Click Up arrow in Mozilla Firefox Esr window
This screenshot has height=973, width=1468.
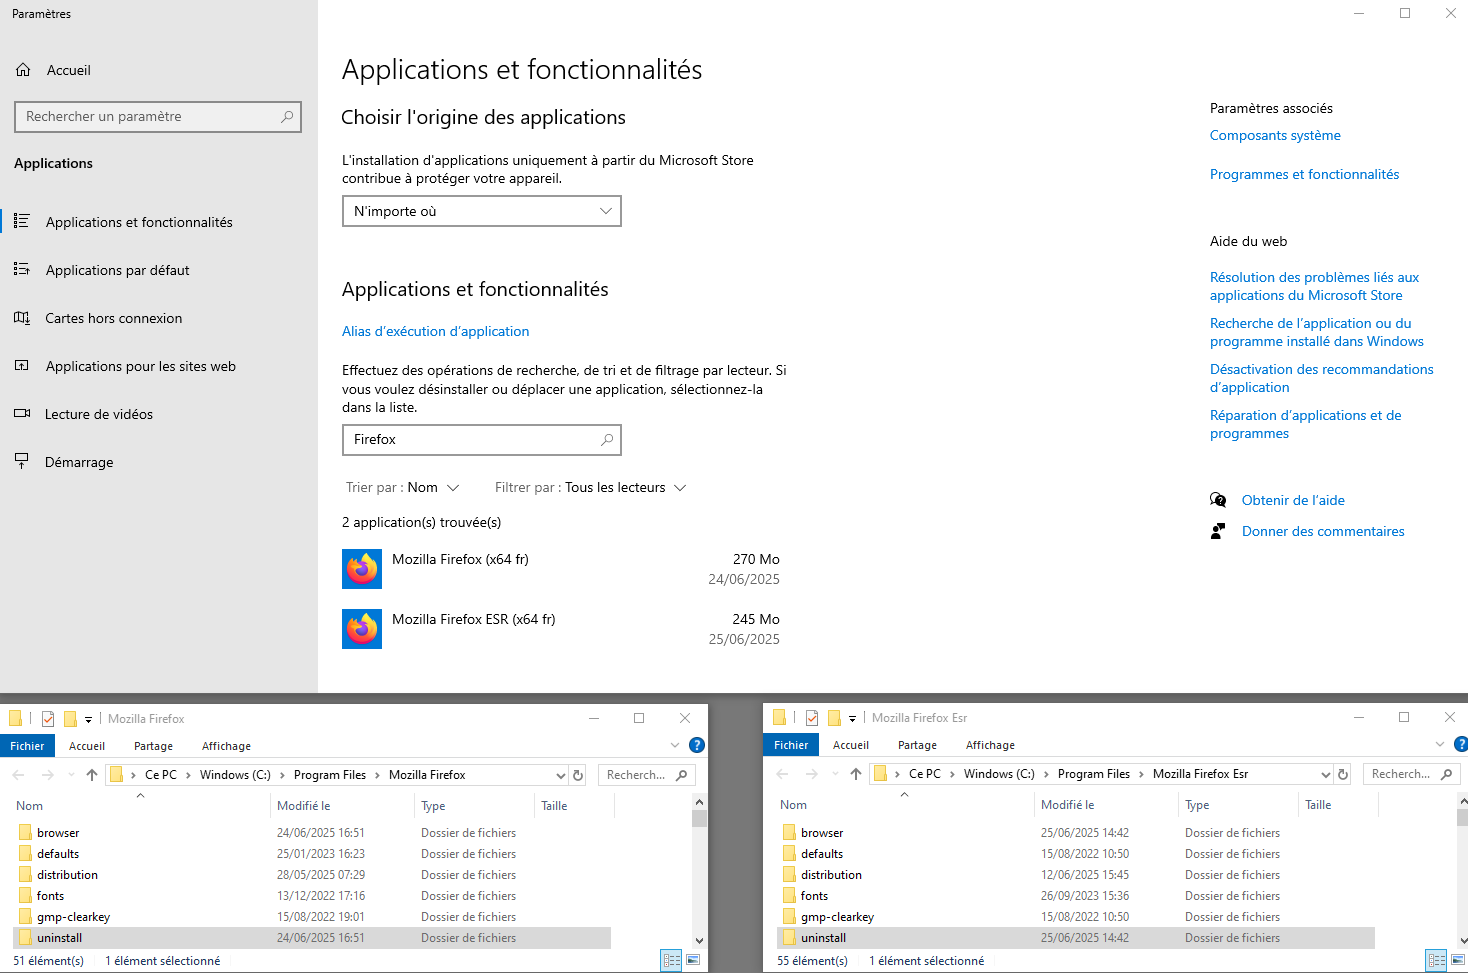pyautogui.click(x=856, y=774)
